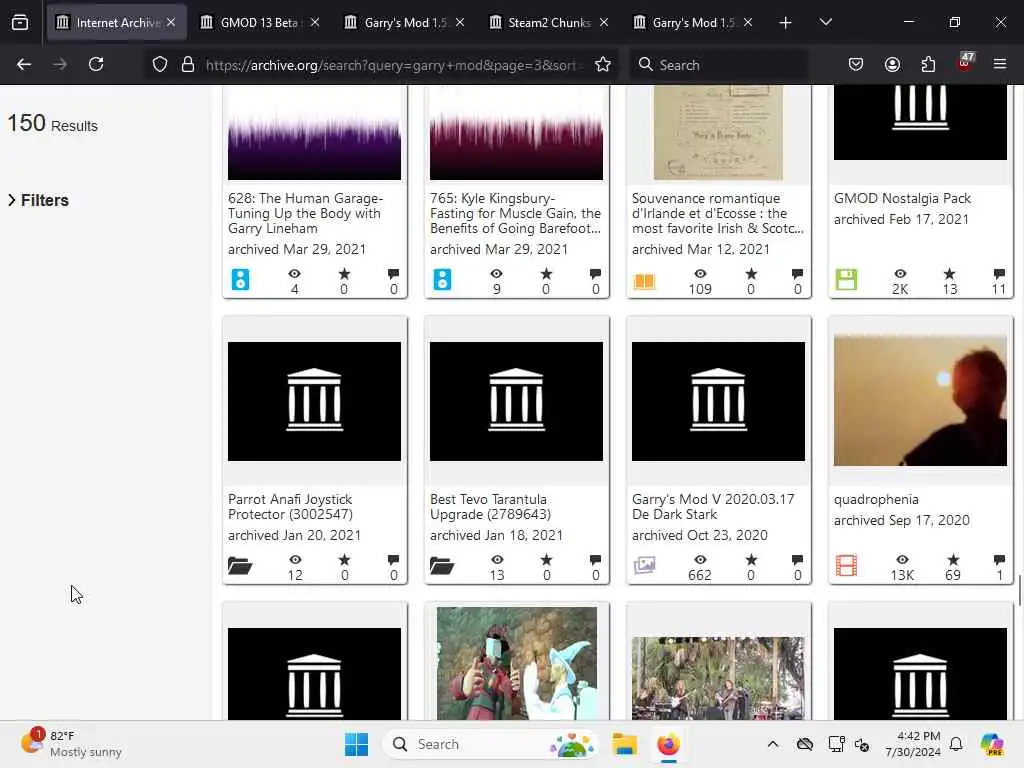Viewport: 1024px width, 768px height.
Task: Switch to the Steam2 Chunks tab
Action: [x=549, y=22]
